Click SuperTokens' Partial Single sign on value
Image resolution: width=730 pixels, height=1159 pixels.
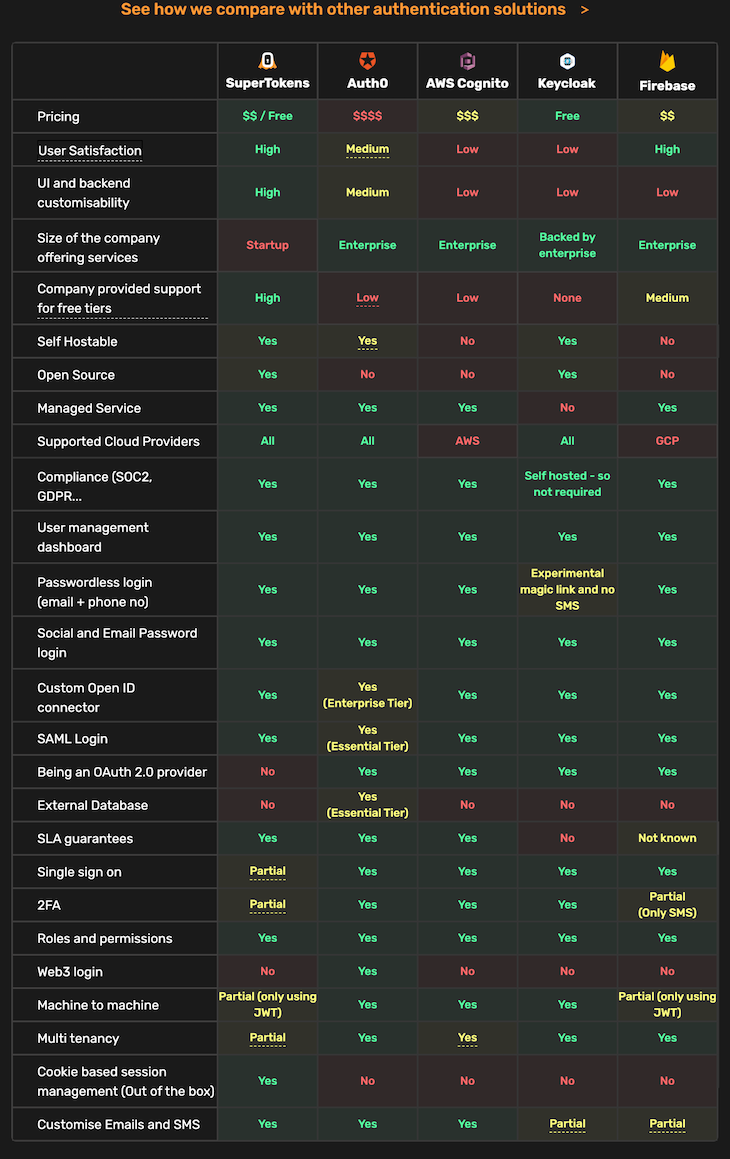click(x=267, y=871)
